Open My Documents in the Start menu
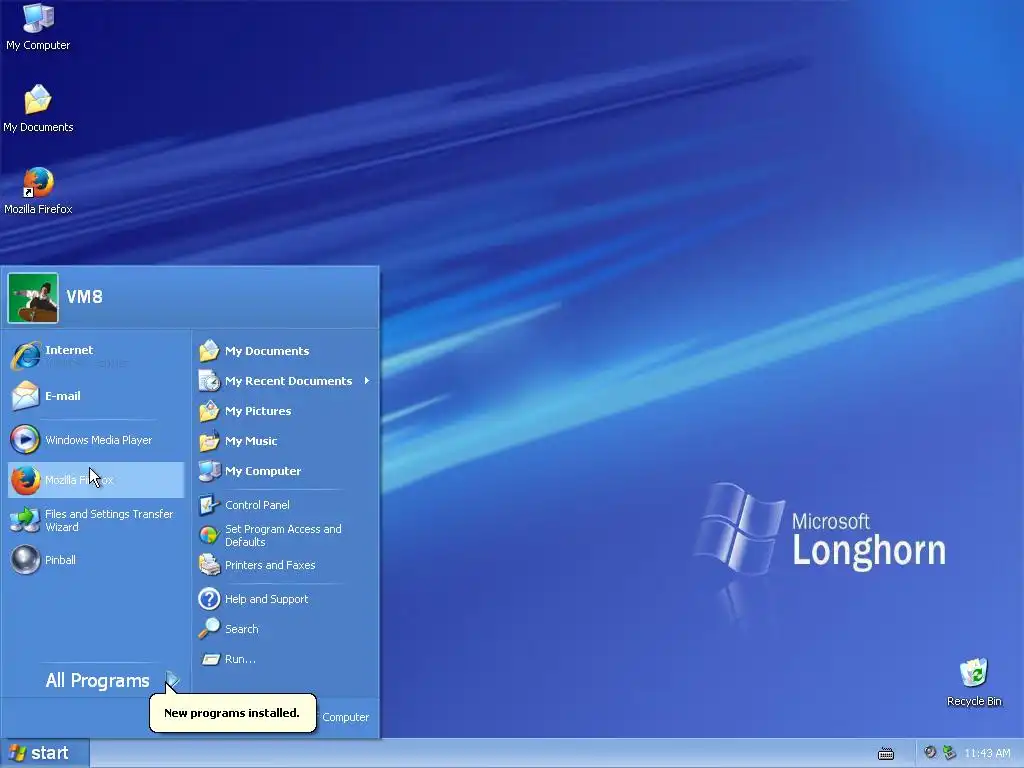This screenshot has width=1024, height=768. pos(285,351)
